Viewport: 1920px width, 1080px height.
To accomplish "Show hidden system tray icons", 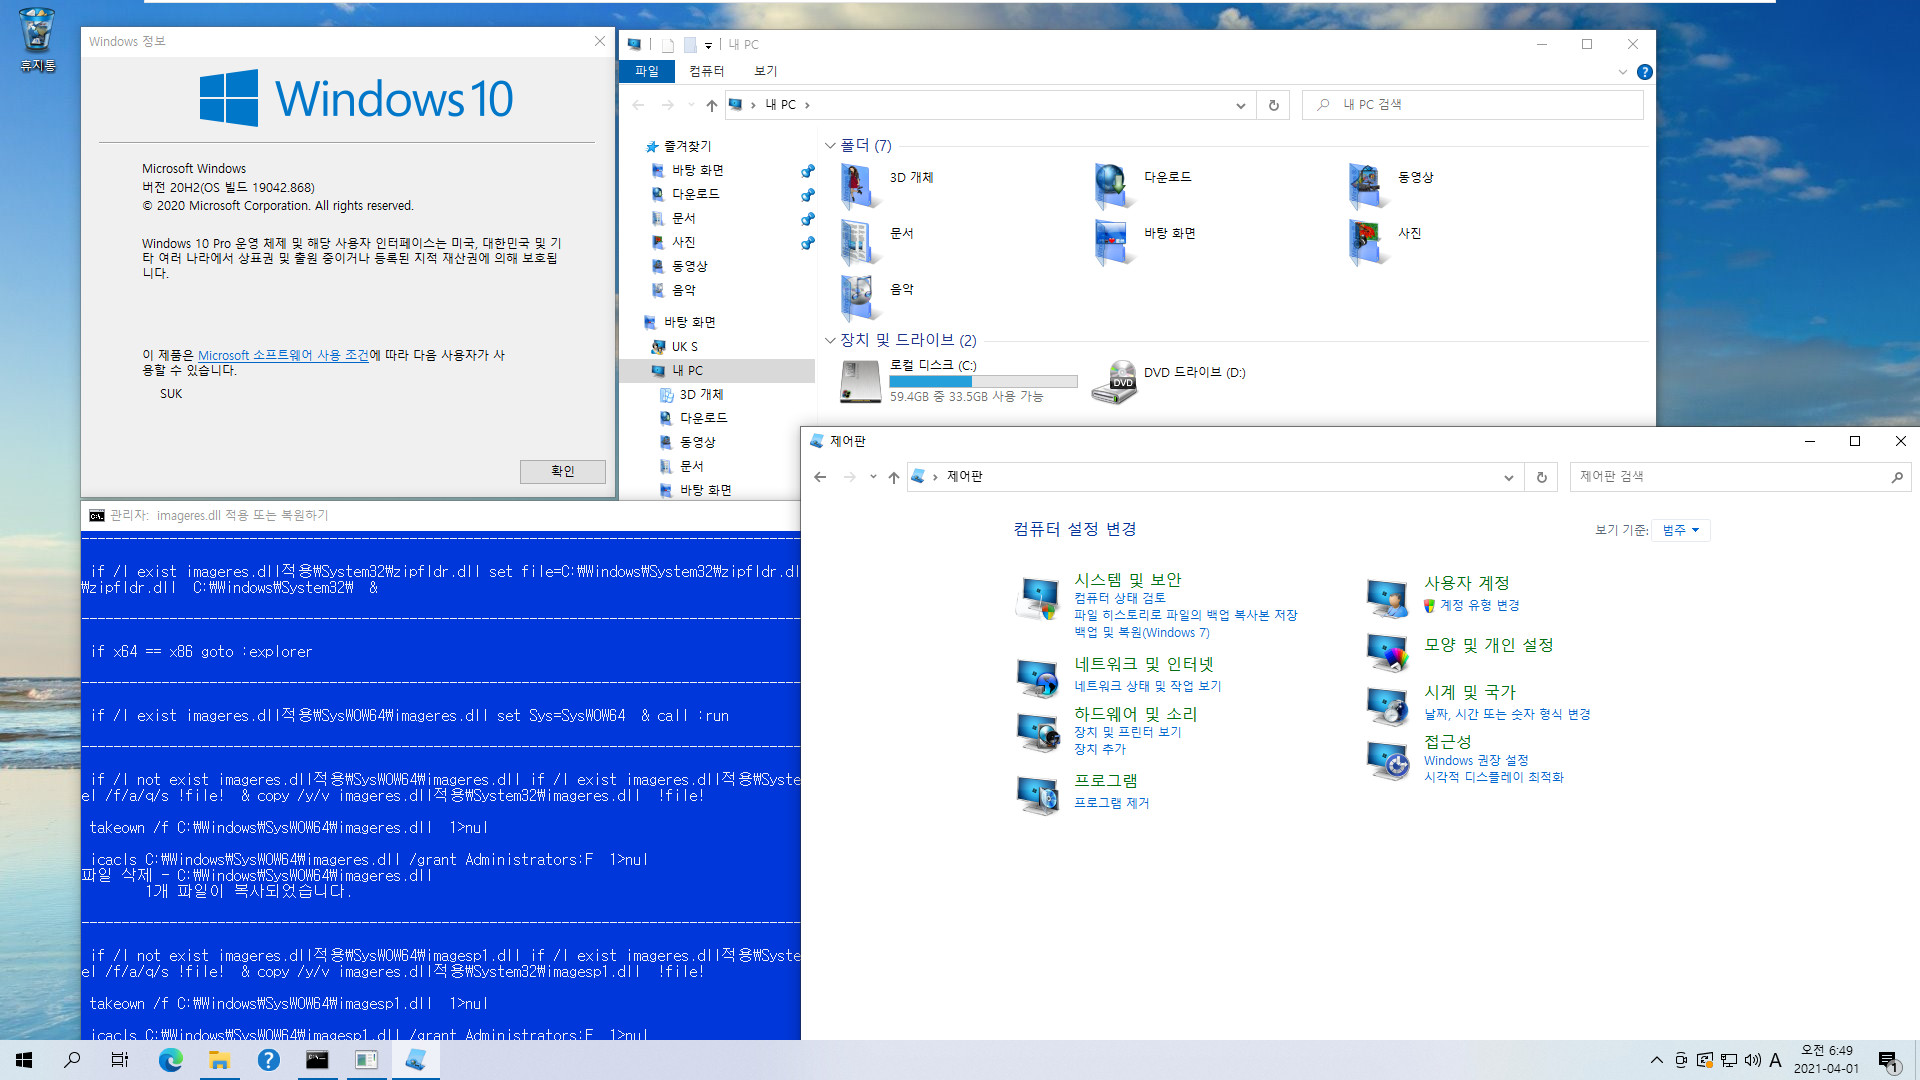I will pos(1656,1060).
